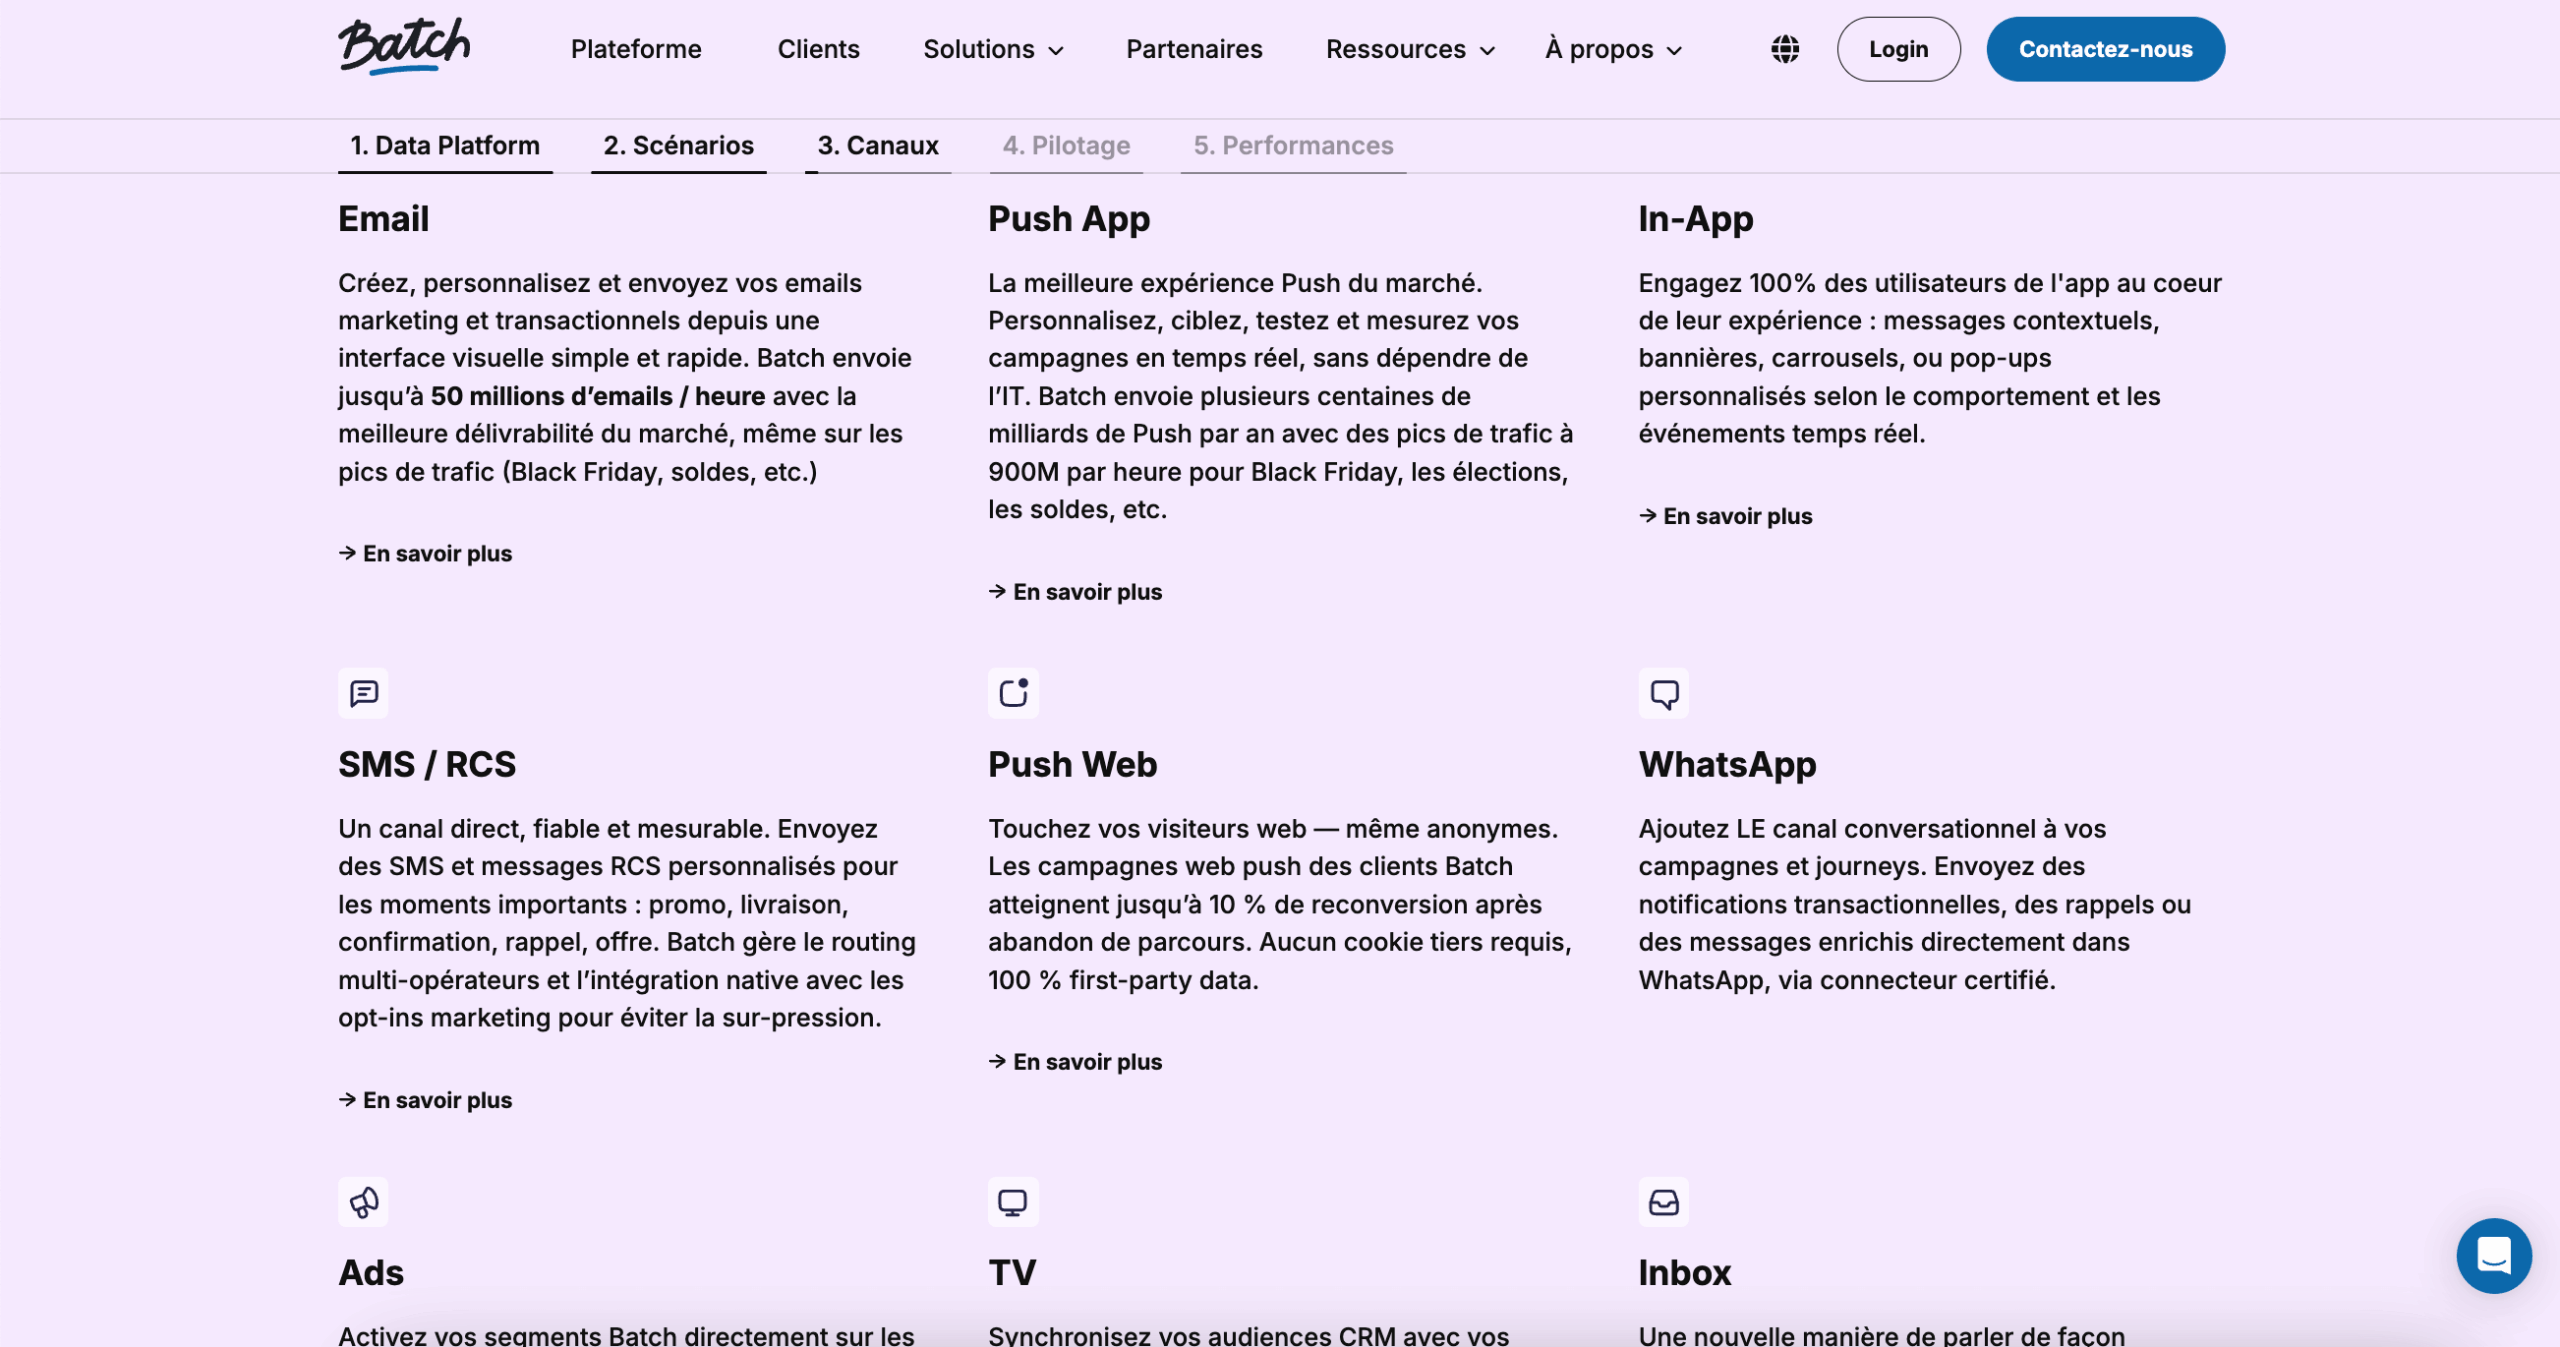The width and height of the screenshot is (2560, 1347).
Task: Switch to the 5. Performances tab
Action: tap(1293, 146)
